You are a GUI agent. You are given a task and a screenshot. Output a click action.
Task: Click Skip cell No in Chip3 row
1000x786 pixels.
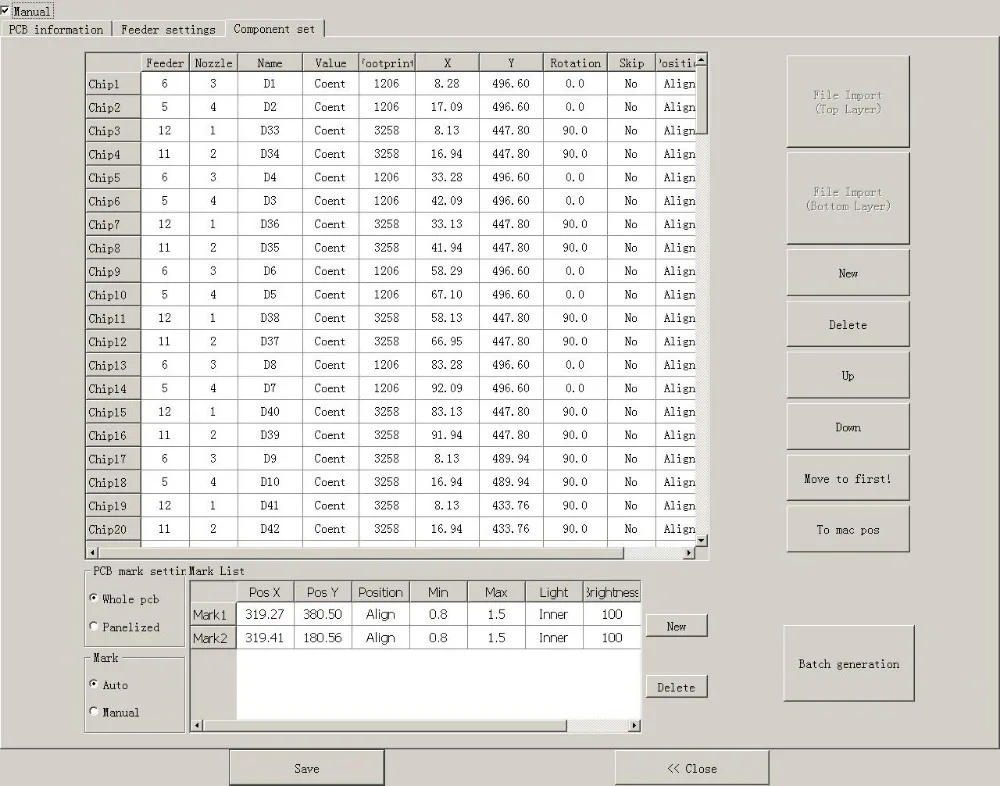coord(631,130)
